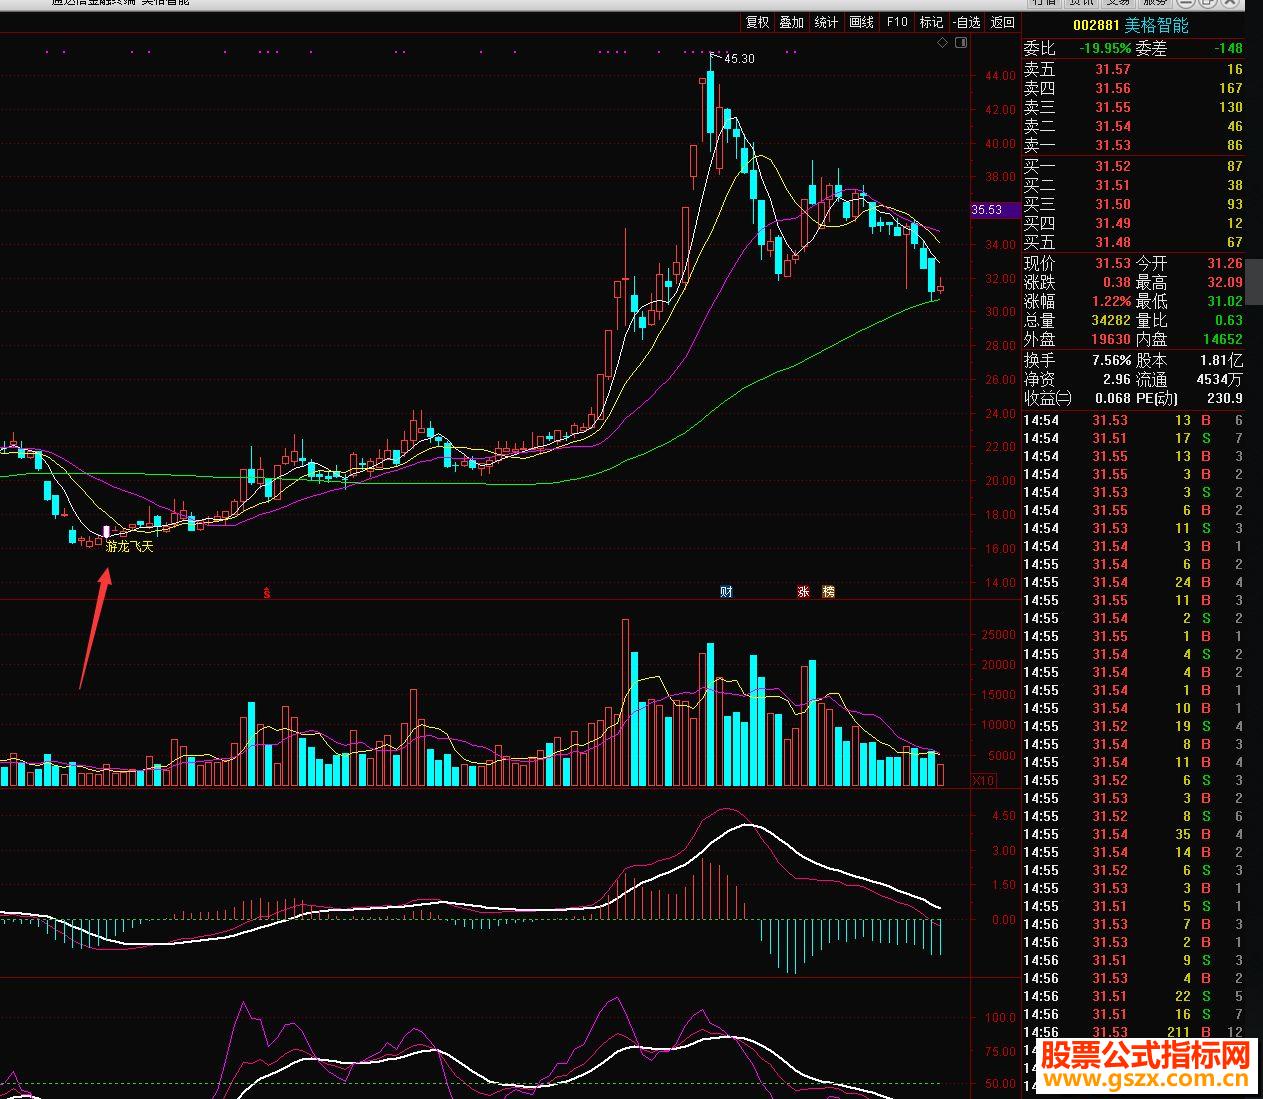Click the 内盘 14652 value
The height and width of the screenshot is (1099, 1263).
1224,339
